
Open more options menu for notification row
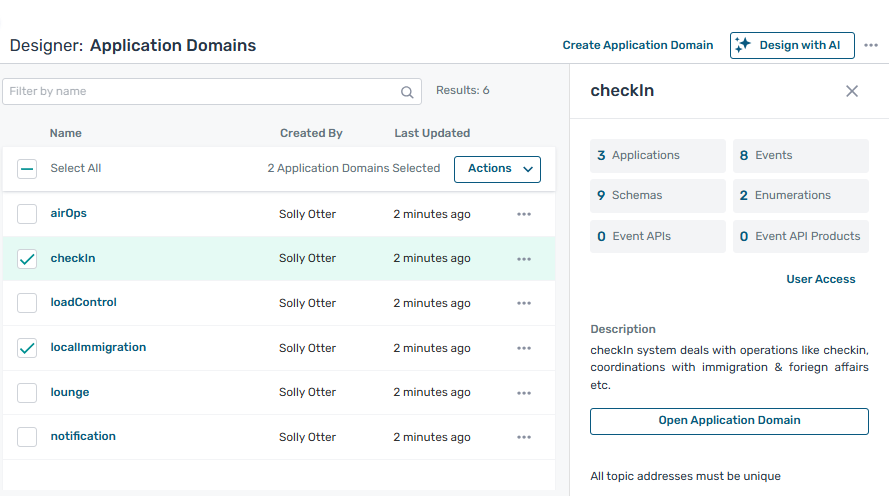pyautogui.click(x=524, y=437)
